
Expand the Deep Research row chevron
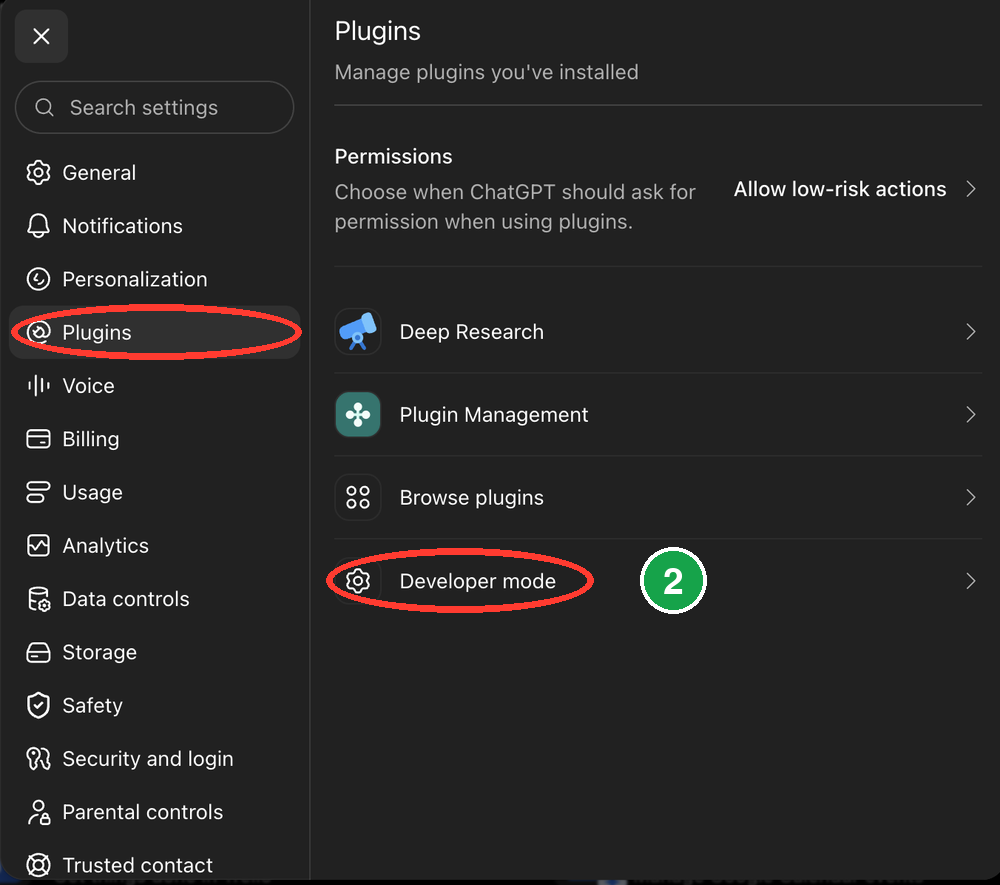(x=971, y=332)
